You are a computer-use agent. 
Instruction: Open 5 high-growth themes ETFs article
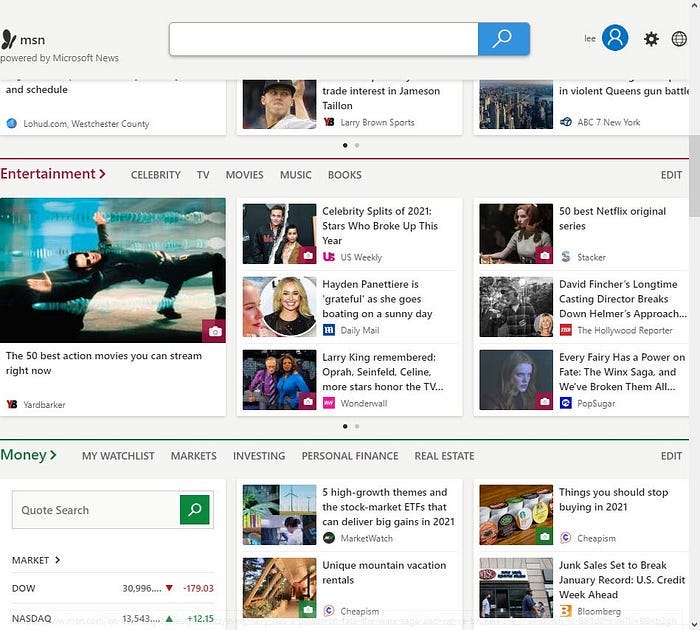point(388,507)
